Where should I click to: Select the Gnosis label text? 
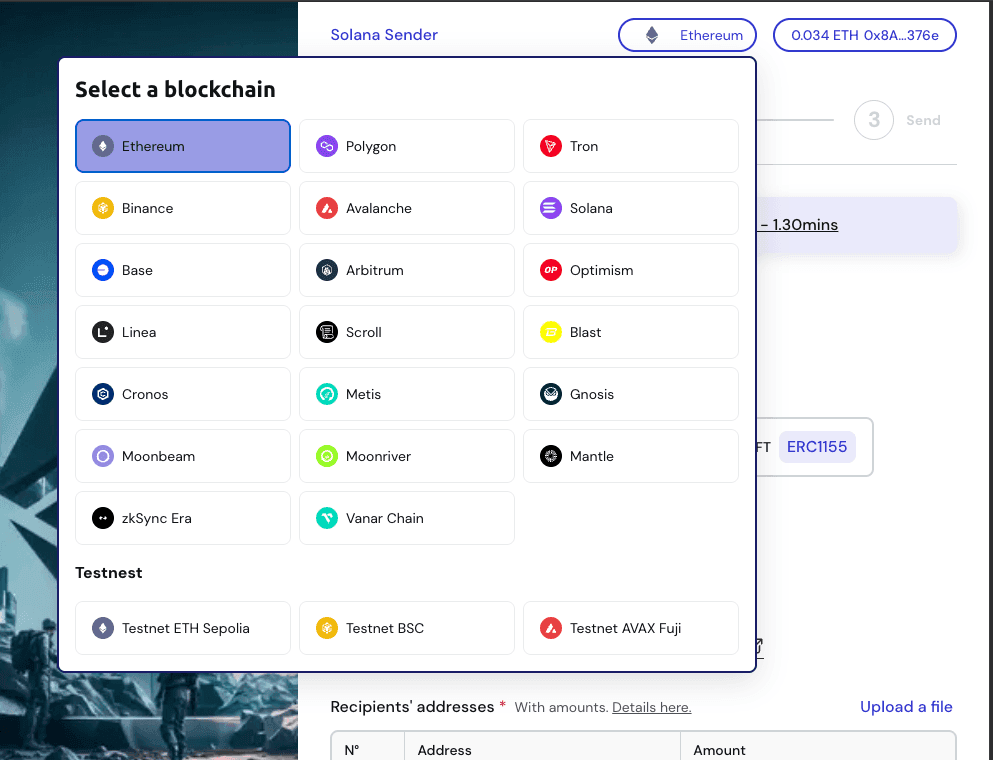pyautogui.click(x=592, y=395)
